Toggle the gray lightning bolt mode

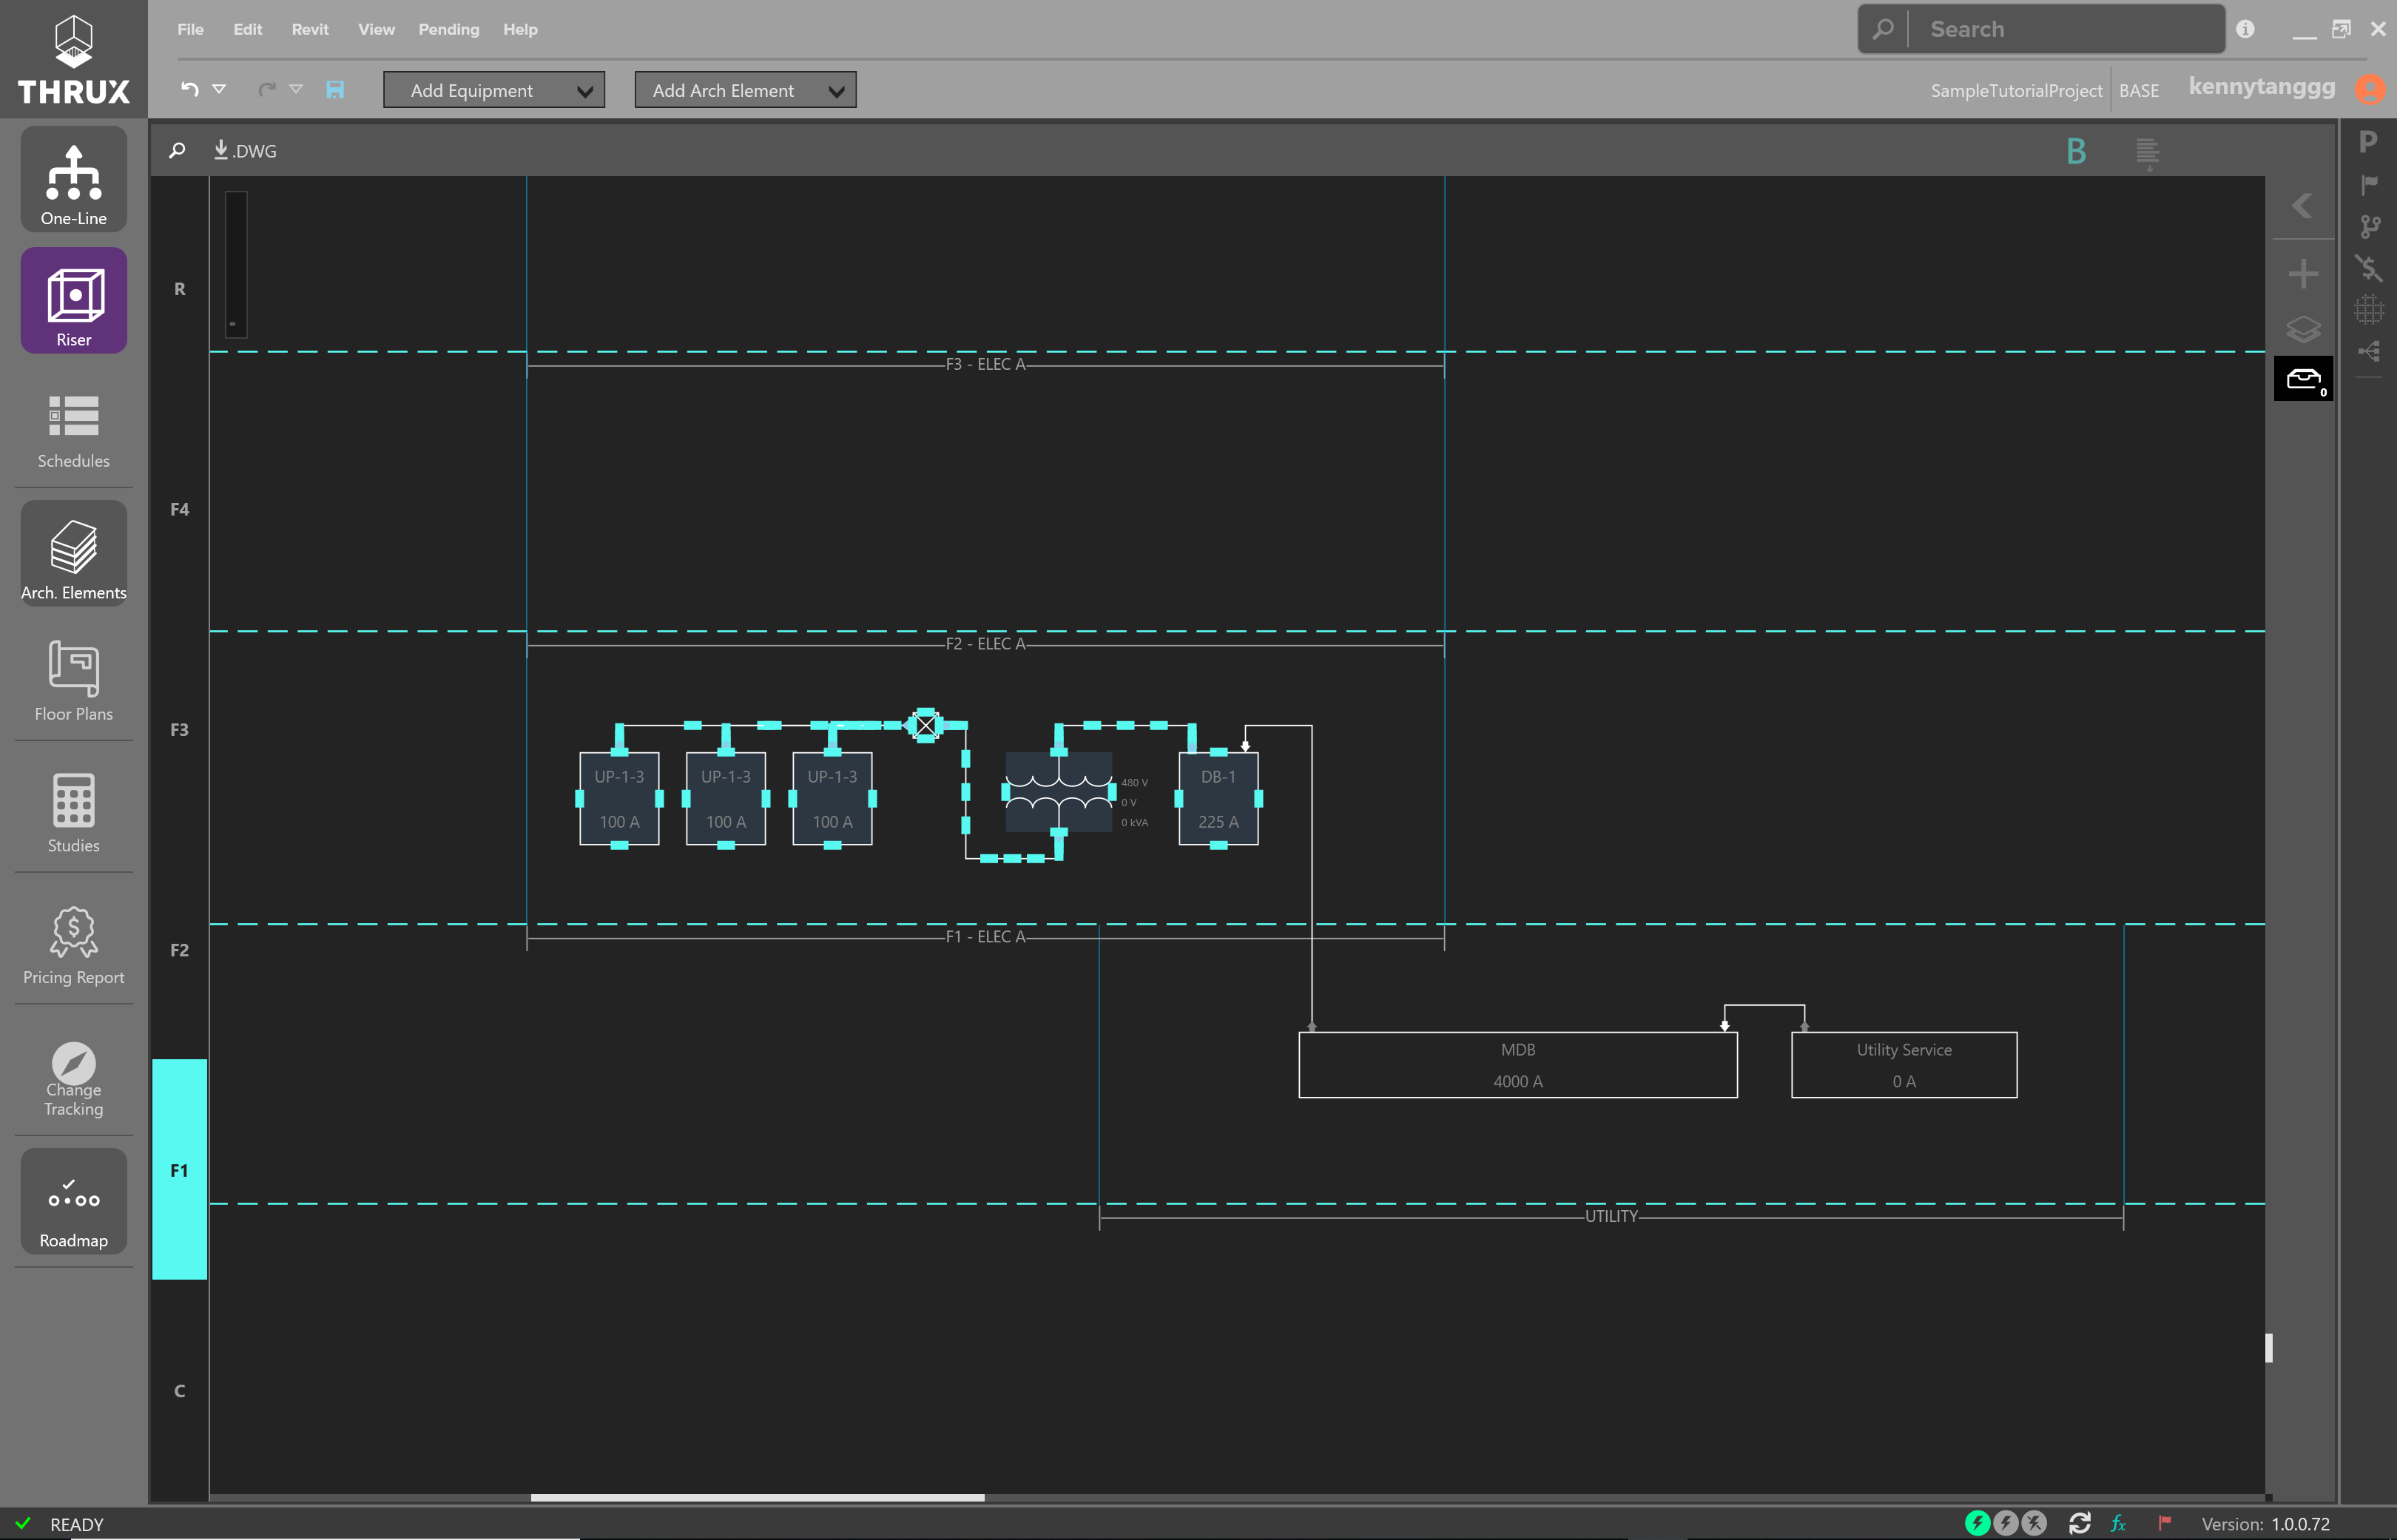click(2005, 1523)
